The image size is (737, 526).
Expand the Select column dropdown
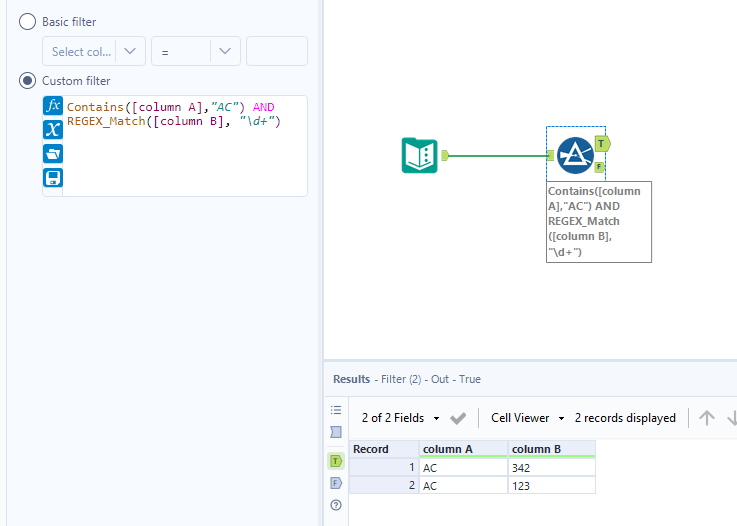tap(131, 52)
